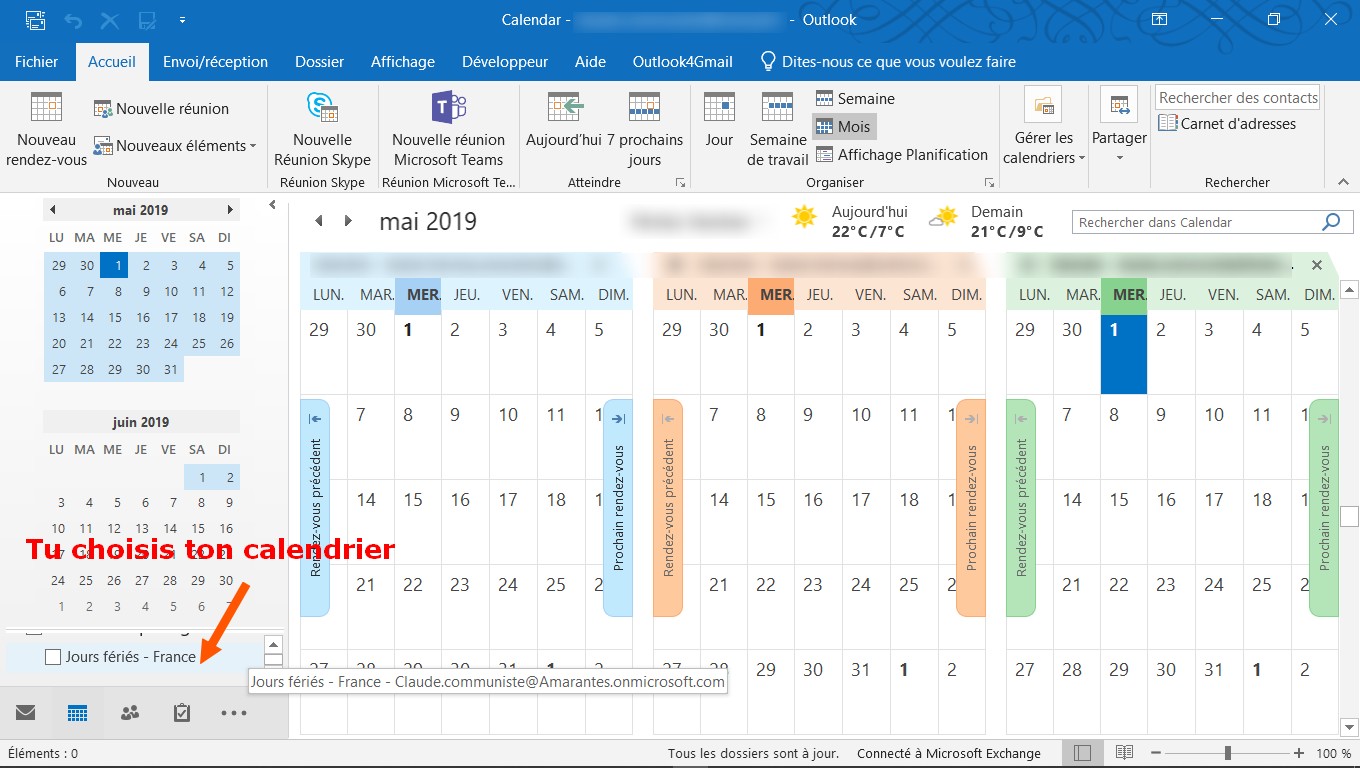
Task: Navigate to the previous month in calendar view
Action: pos(318,221)
